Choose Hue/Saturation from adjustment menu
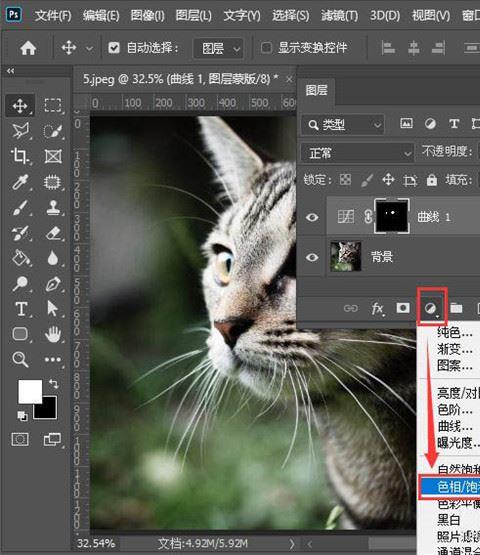The width and height of the screenshot is (480, 555). [x=450, y=487]
